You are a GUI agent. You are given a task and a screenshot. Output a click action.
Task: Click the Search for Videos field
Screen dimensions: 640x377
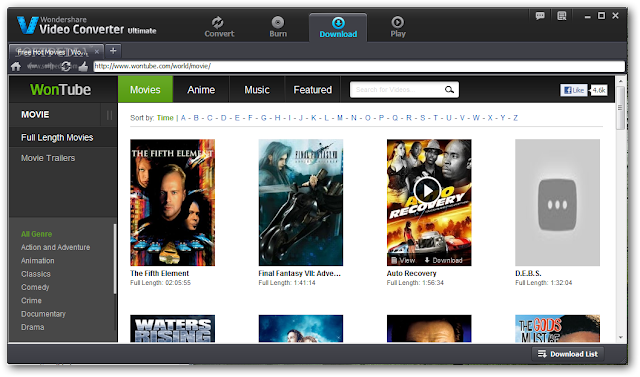click(398, 90)
